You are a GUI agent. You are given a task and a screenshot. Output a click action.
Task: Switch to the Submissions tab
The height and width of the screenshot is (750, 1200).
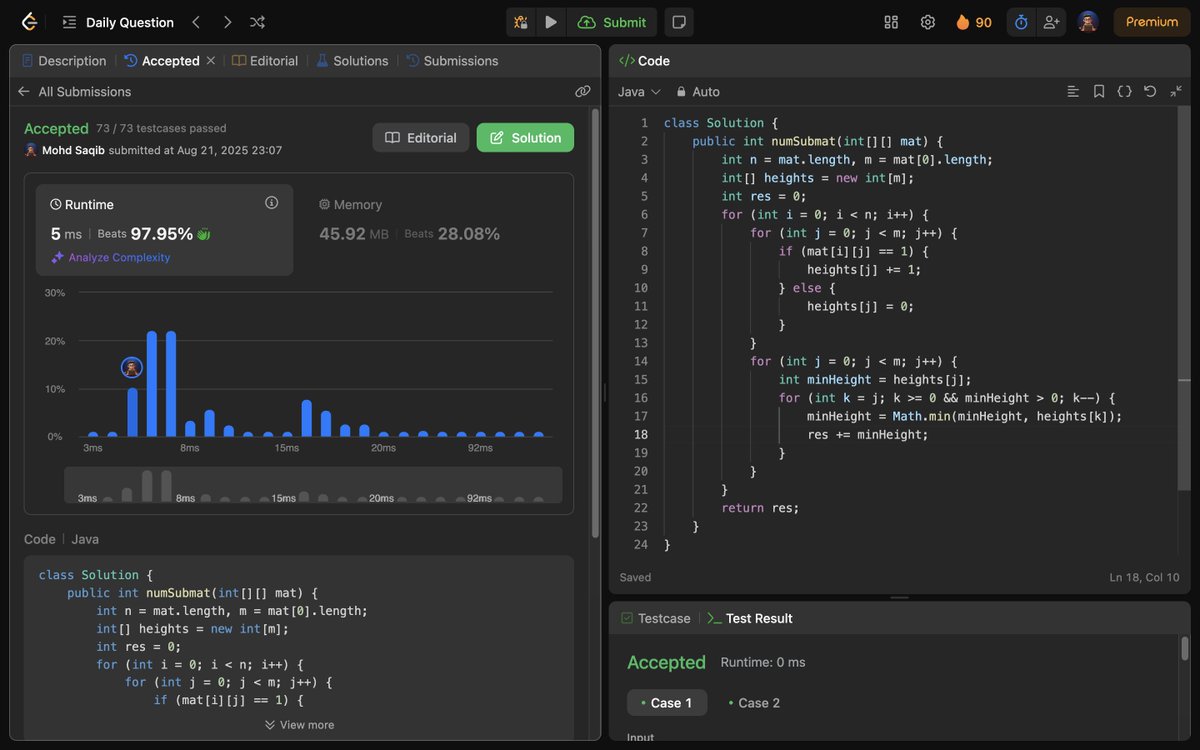(x=452, y=61)
